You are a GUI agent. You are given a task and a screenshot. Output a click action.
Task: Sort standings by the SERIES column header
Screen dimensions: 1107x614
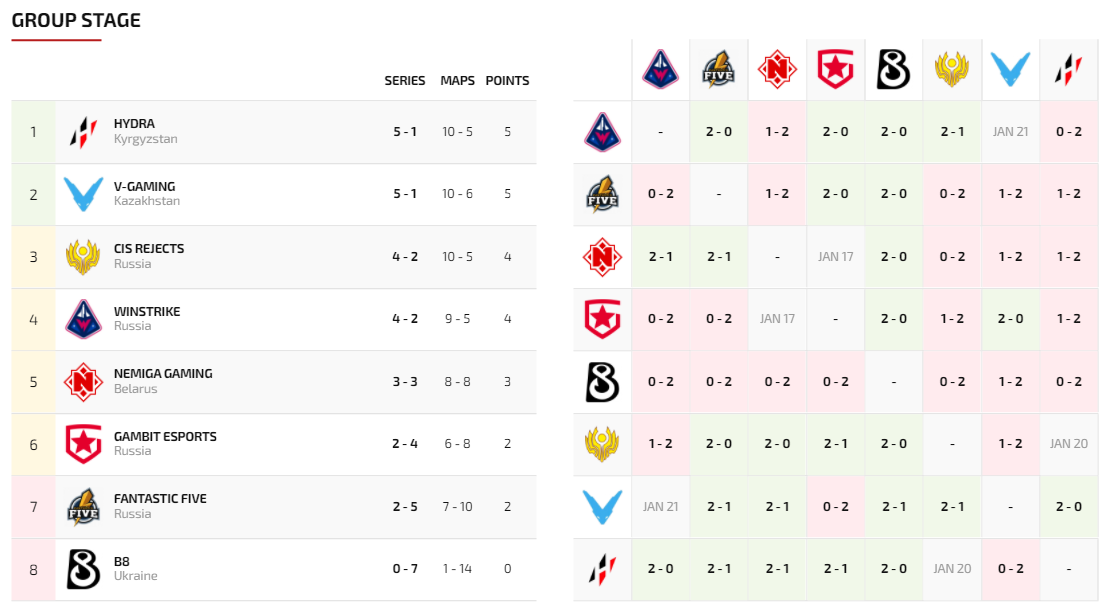[x=405, y=81]
